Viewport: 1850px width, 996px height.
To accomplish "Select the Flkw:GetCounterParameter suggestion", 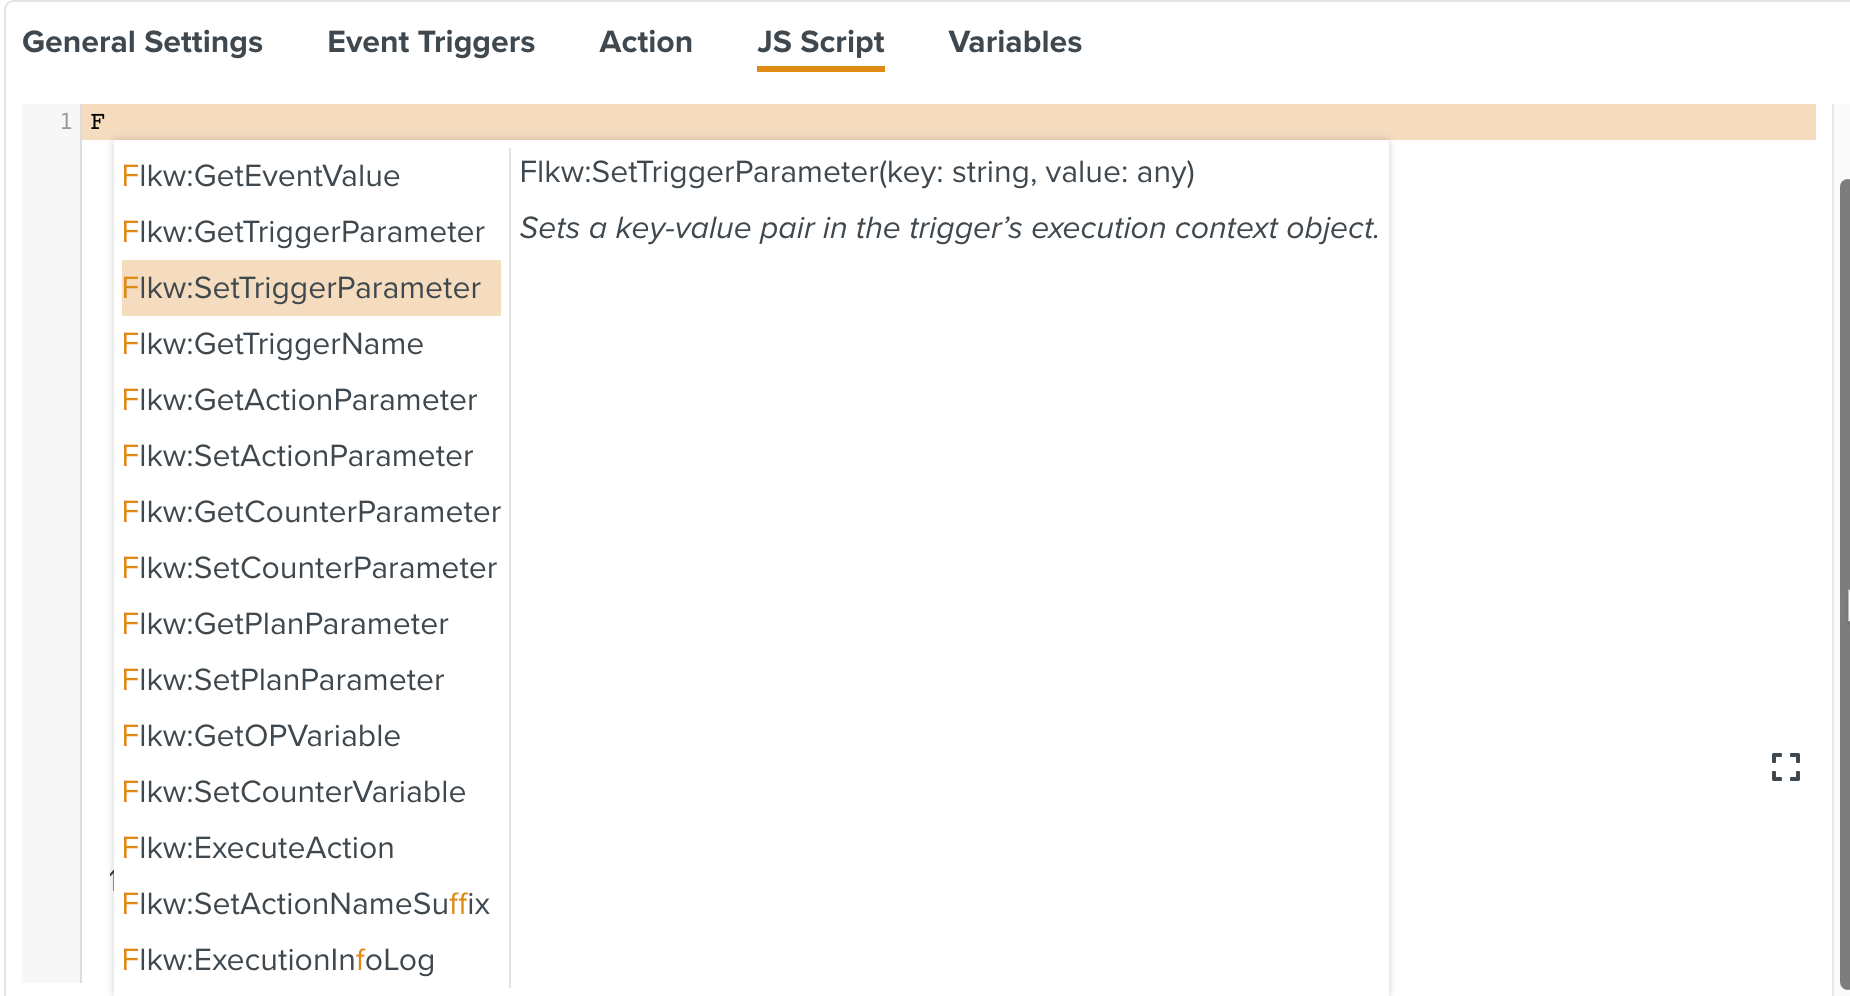I will pos(311,512).
